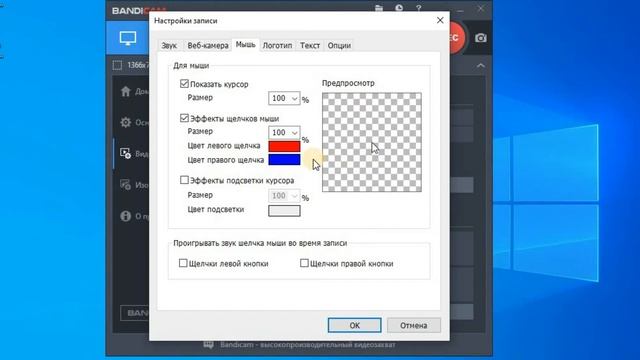
Task: Switch to the Звук tab
Action: pyautogui.click(x=169, y=45)
